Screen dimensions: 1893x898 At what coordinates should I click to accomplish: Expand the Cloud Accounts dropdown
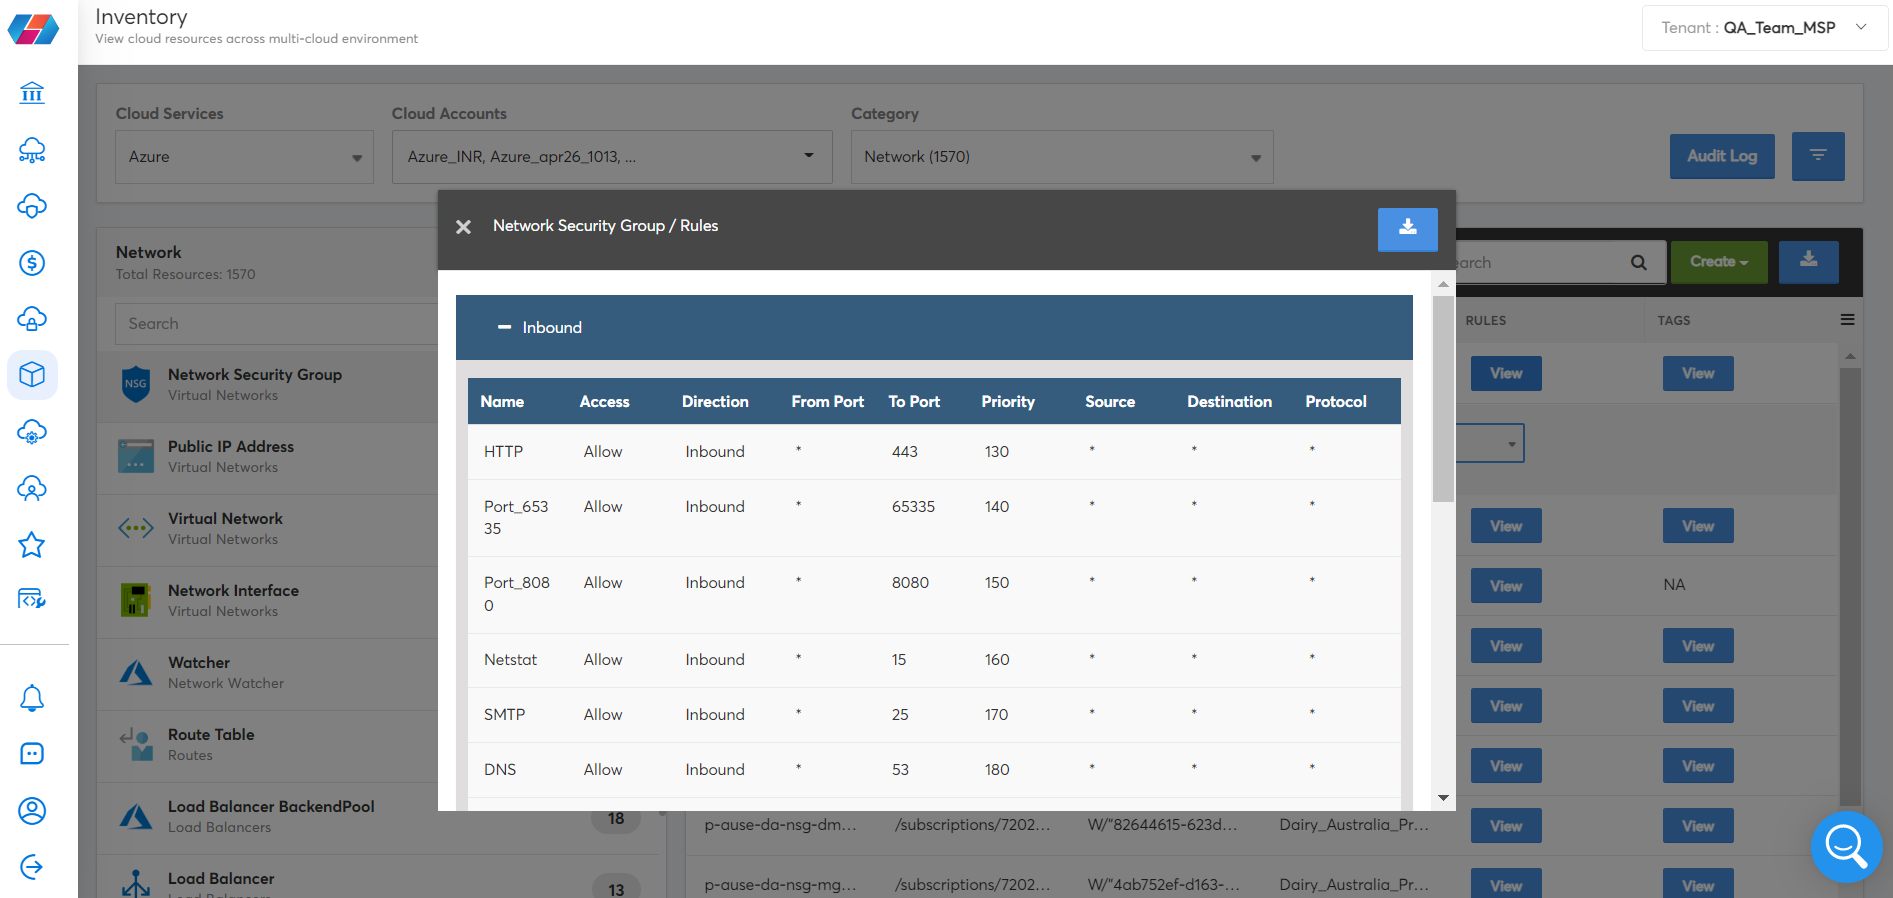tap(611, 157)
